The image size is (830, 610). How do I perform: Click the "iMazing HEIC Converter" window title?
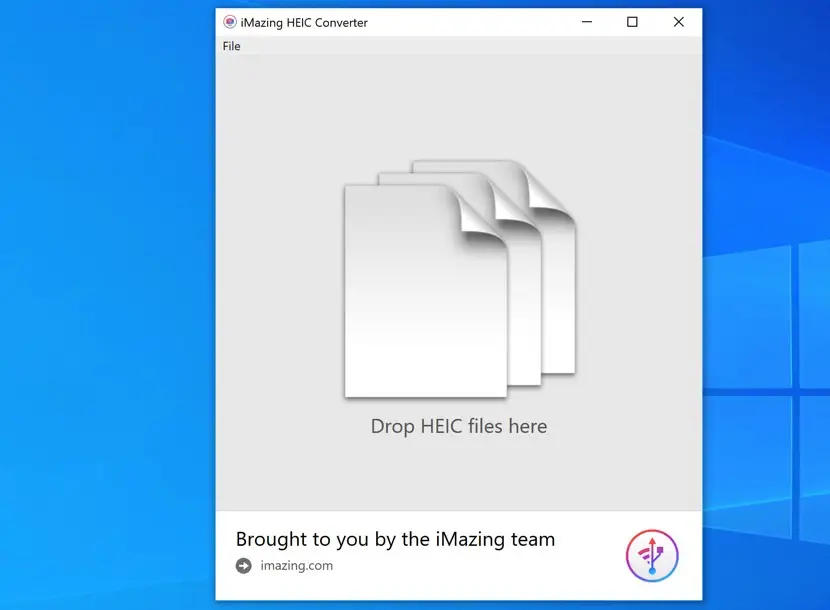[304, 23]
